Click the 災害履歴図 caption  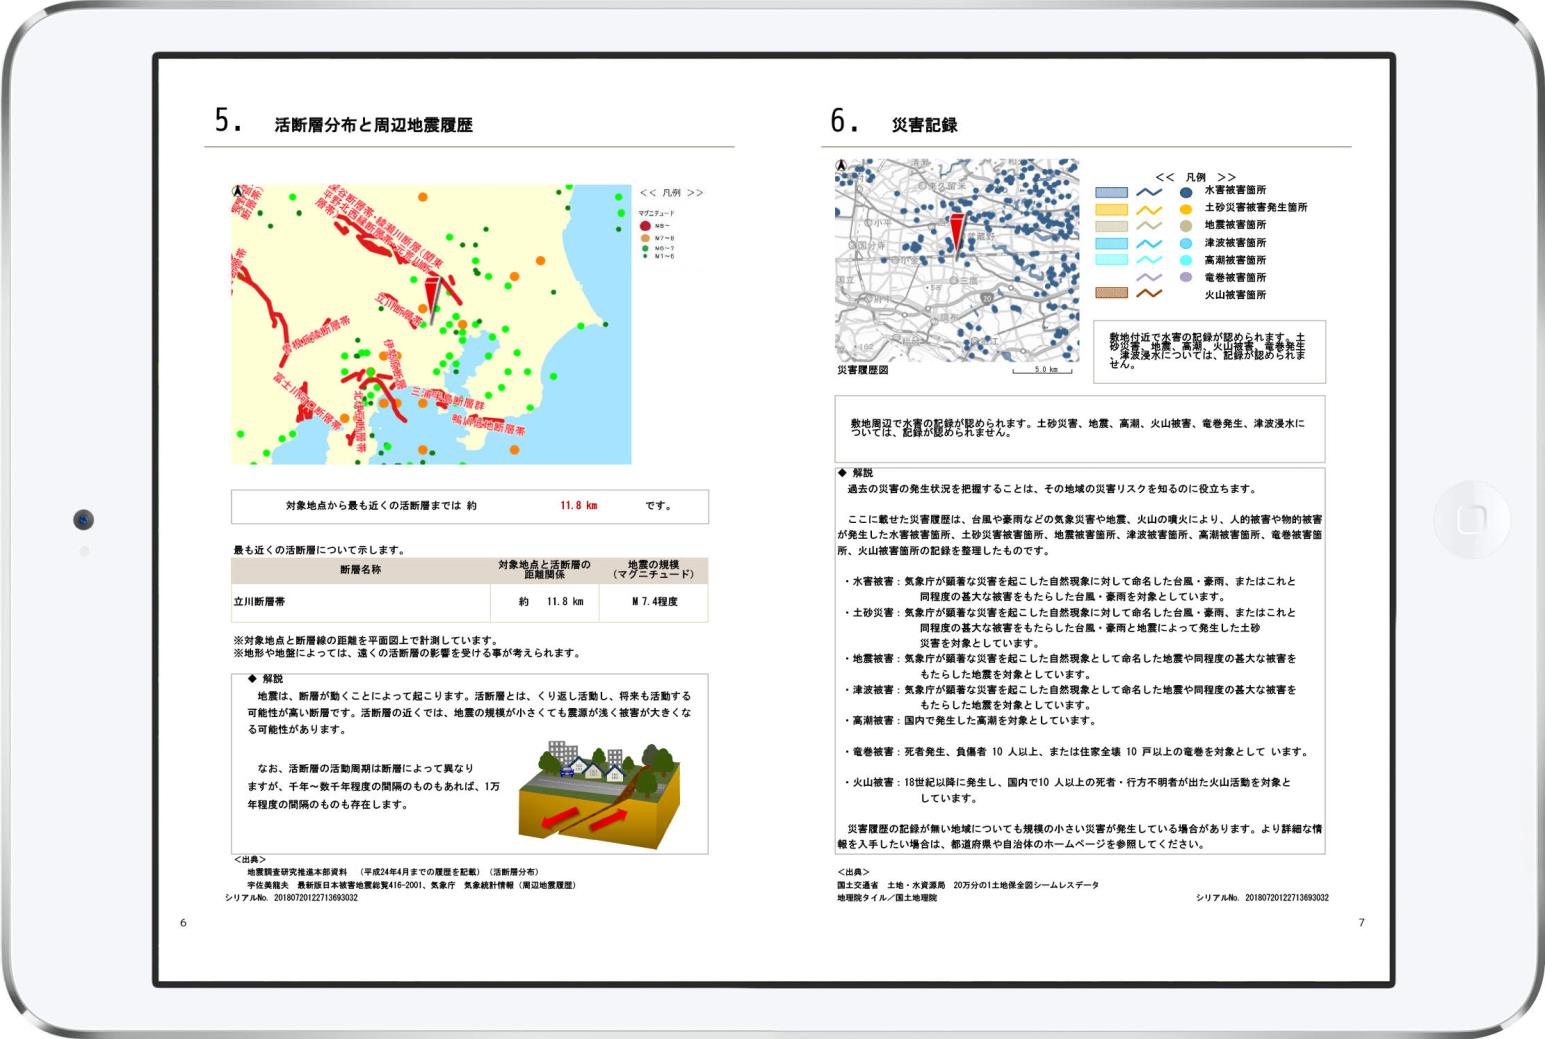pos(863,370)
